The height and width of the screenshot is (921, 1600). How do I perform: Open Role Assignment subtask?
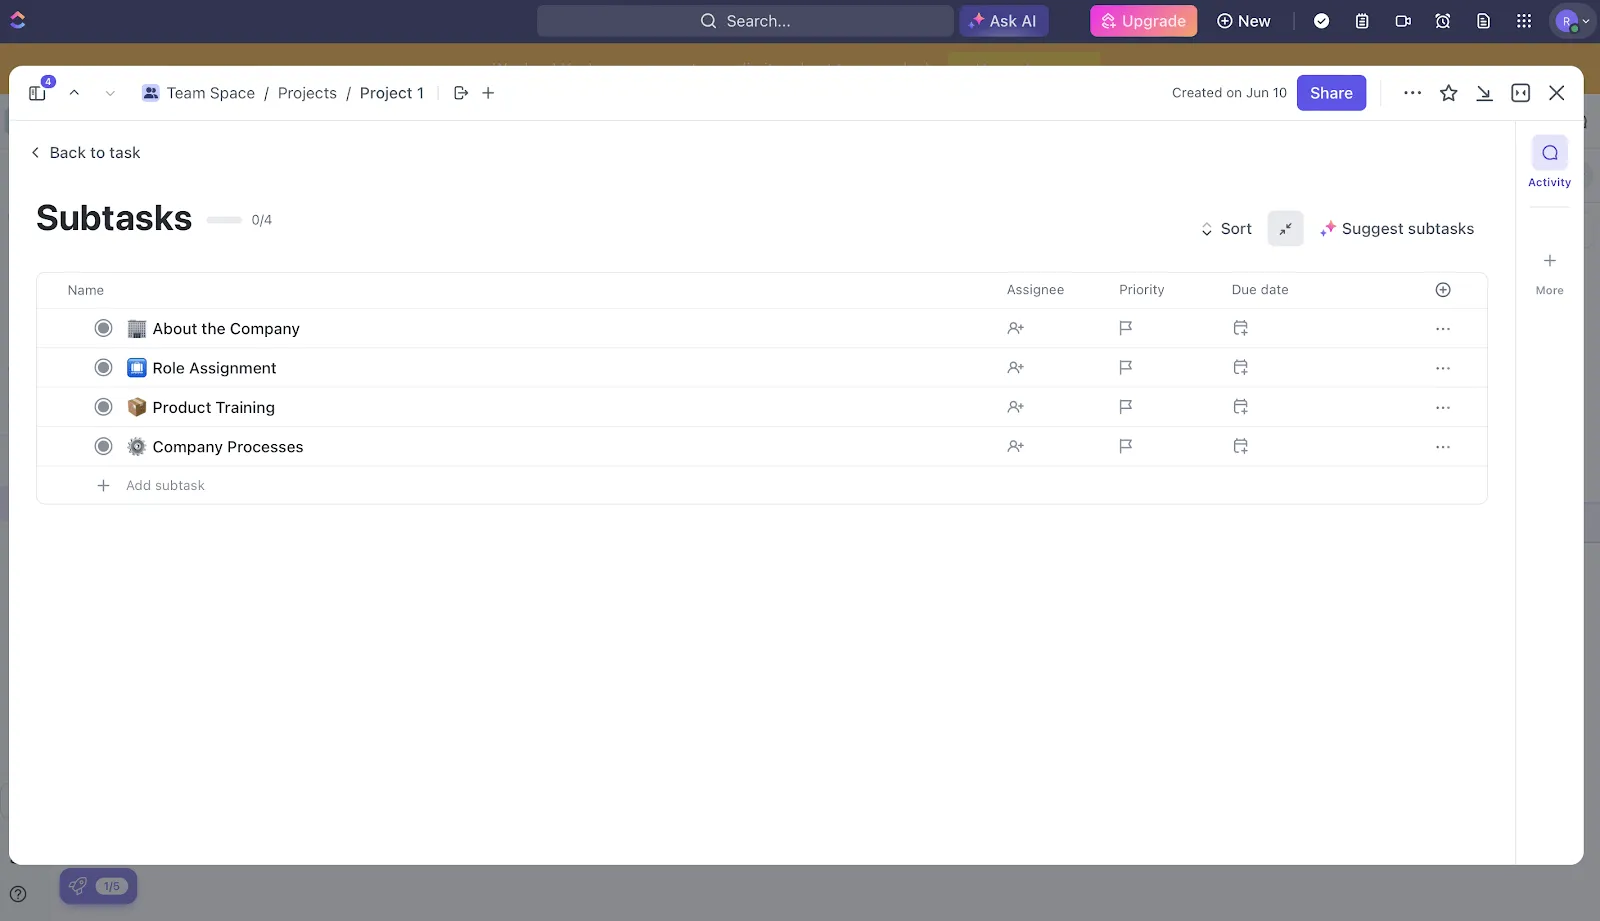click(x=214, y=368)
